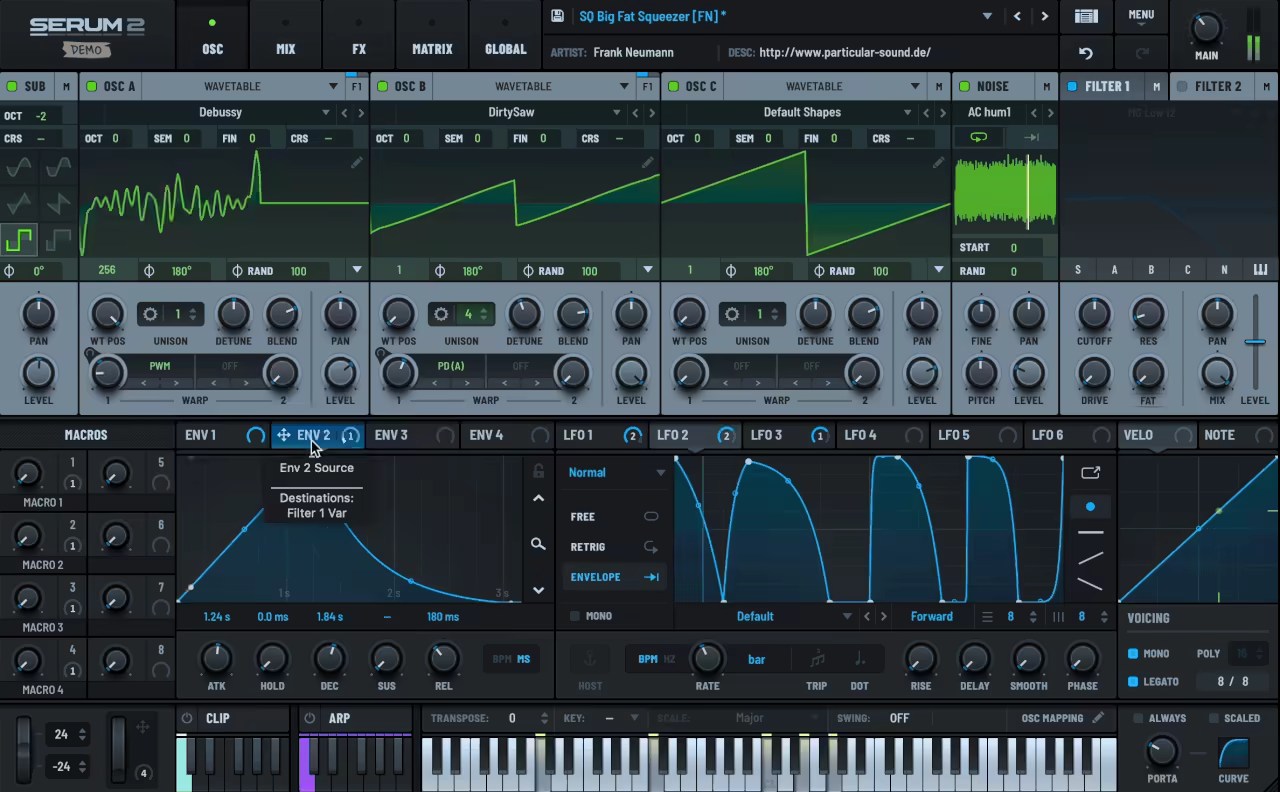The width and height of the screenshot is (1280, 792).
Task: Open the preset browser list icon
Action: (1086, 16)
